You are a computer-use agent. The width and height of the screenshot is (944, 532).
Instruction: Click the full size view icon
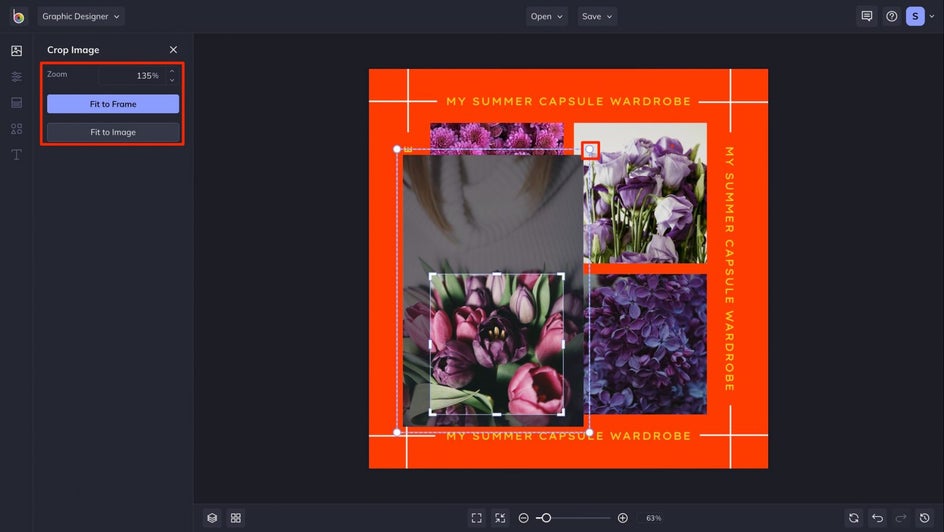(500, 518)
